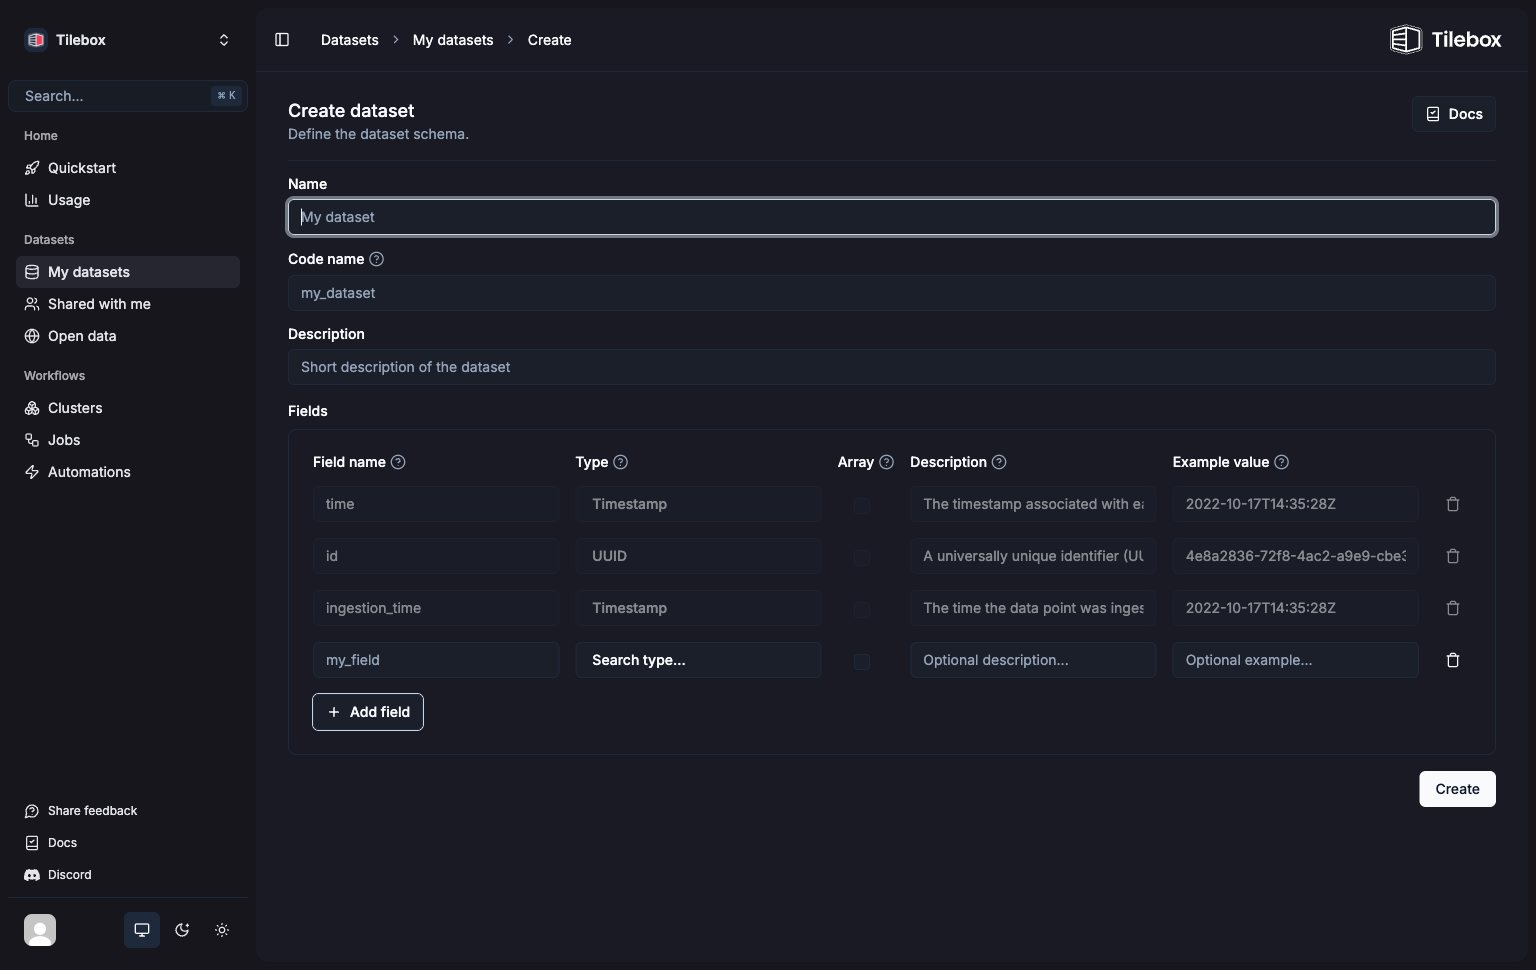Toggle Array checkbox for time field

pos(861,505)
